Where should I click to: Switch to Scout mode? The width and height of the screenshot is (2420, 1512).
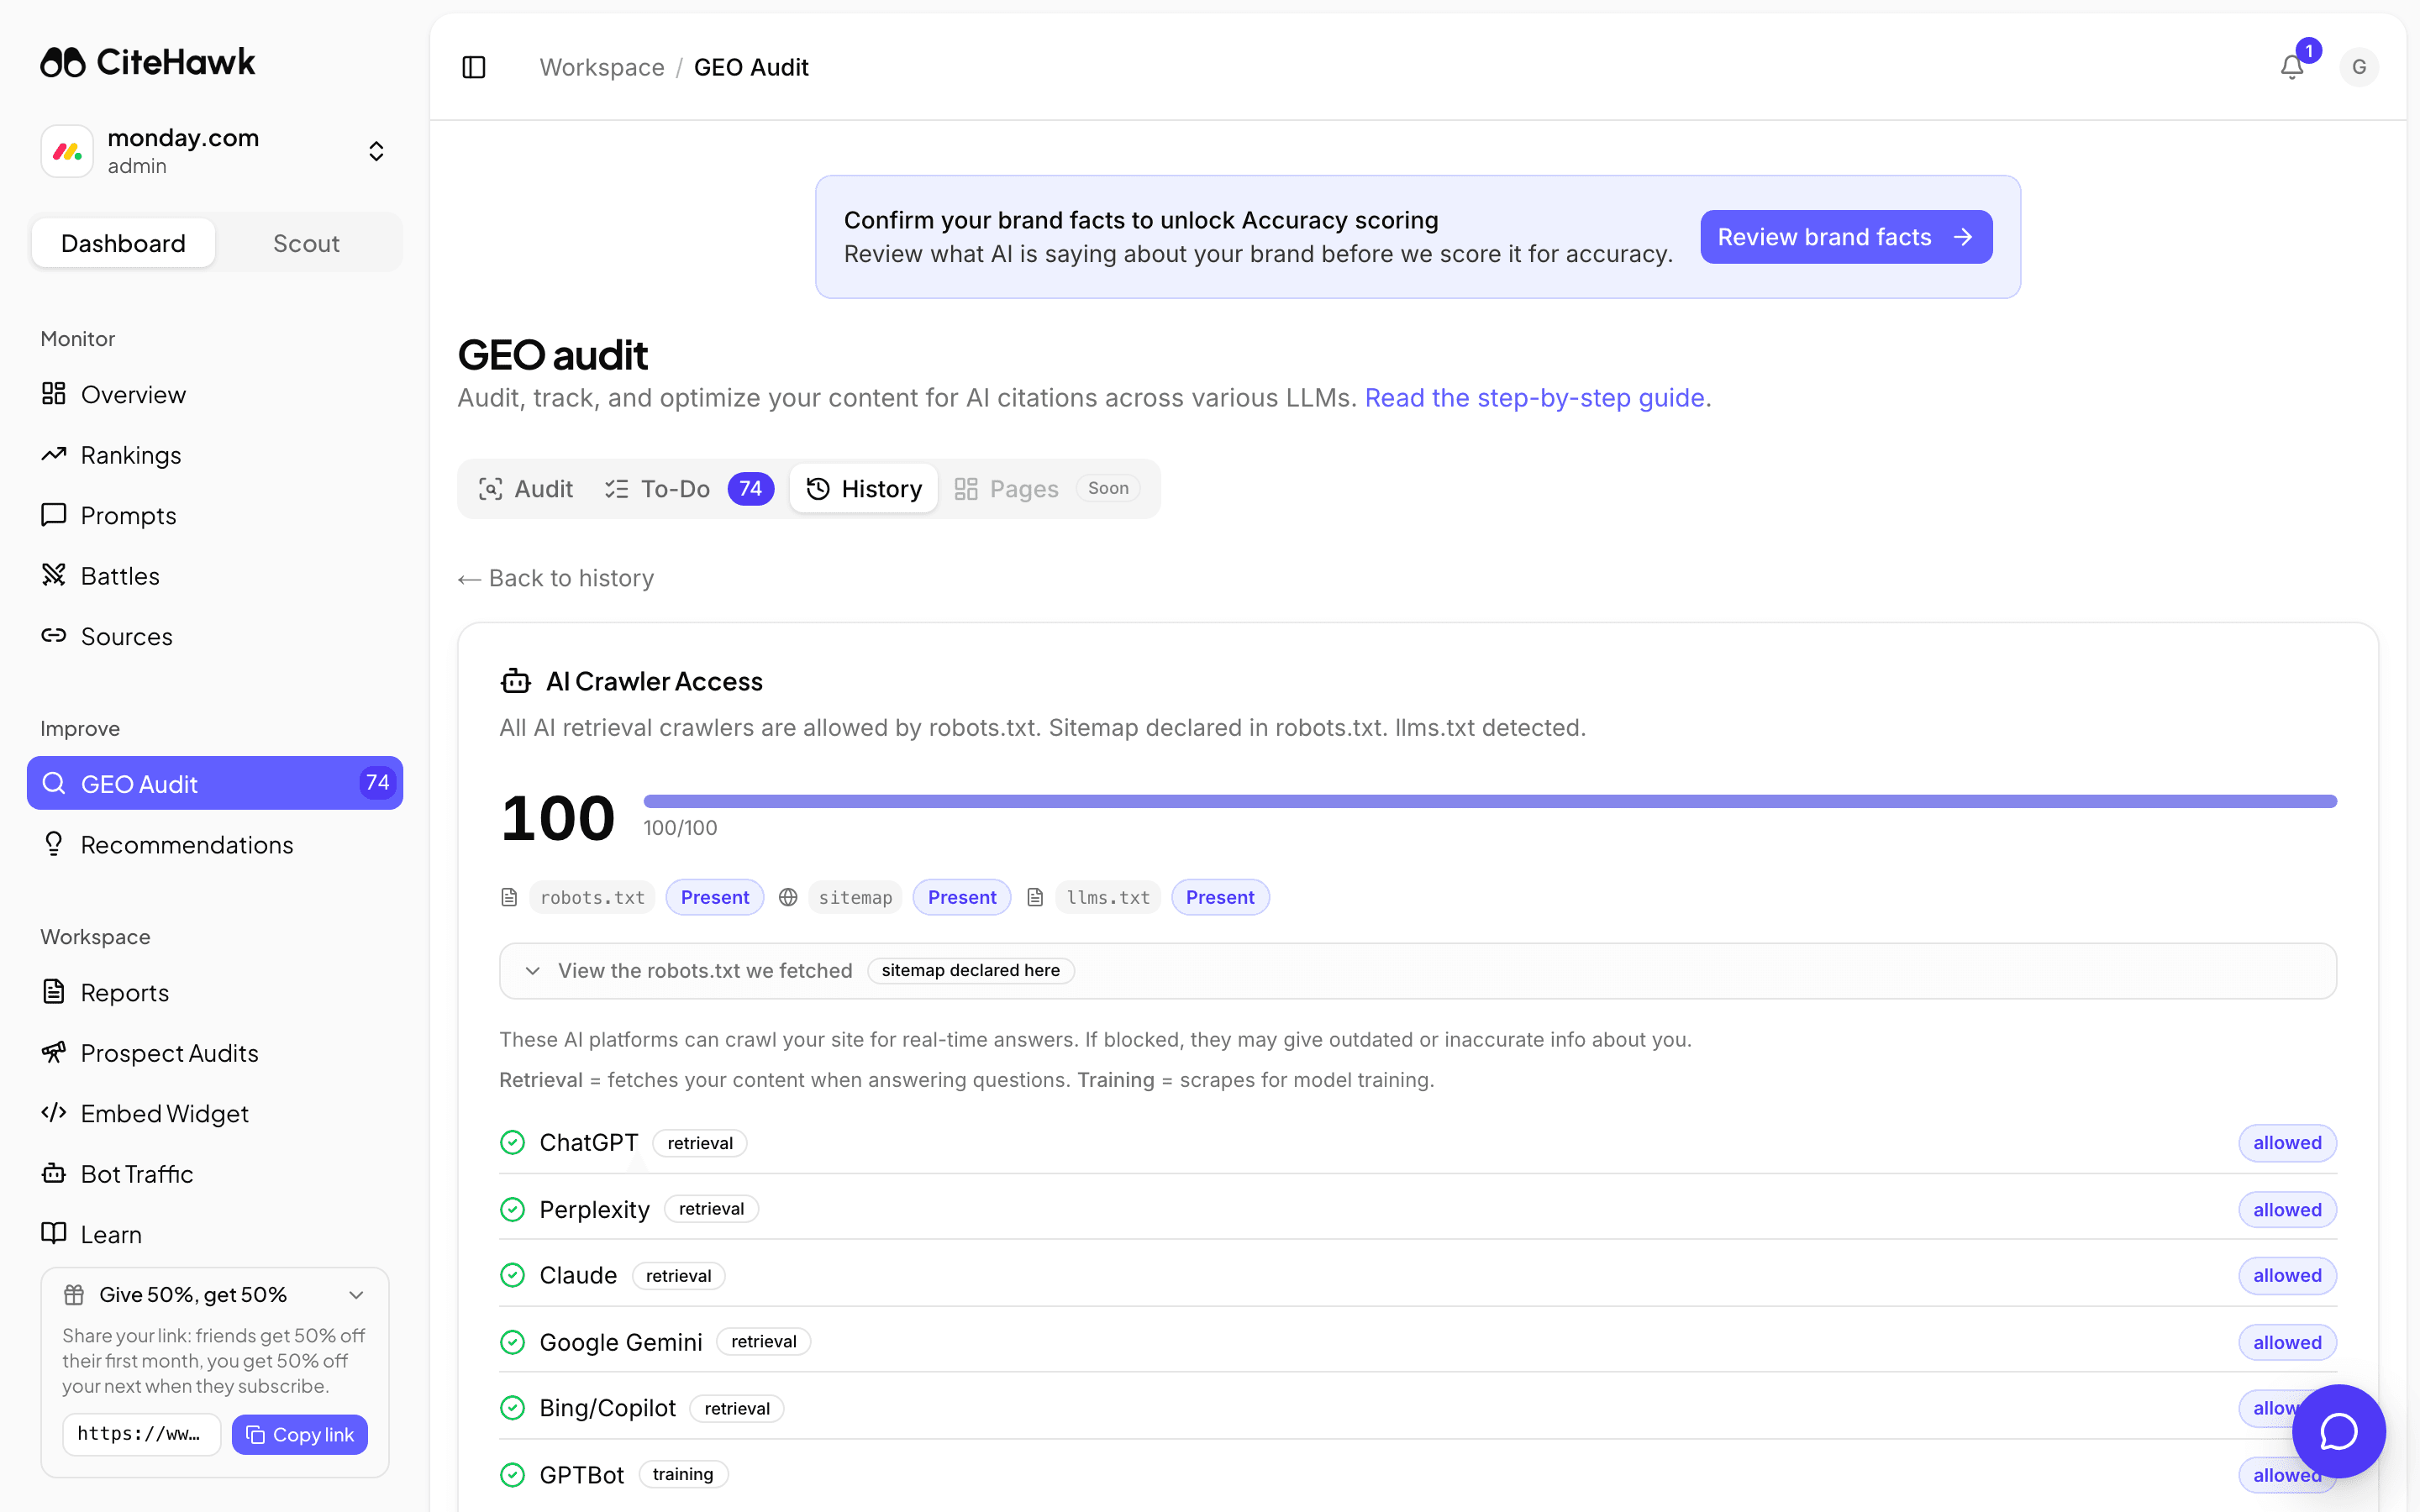pyautogui.click(x=306, y=243)
